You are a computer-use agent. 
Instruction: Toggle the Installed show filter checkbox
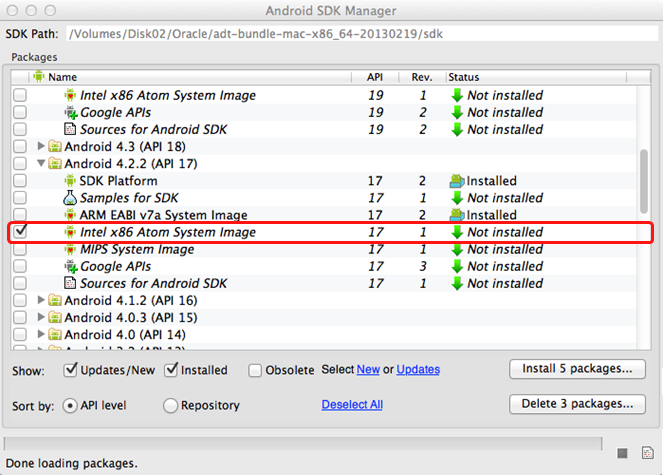(171, 370)
